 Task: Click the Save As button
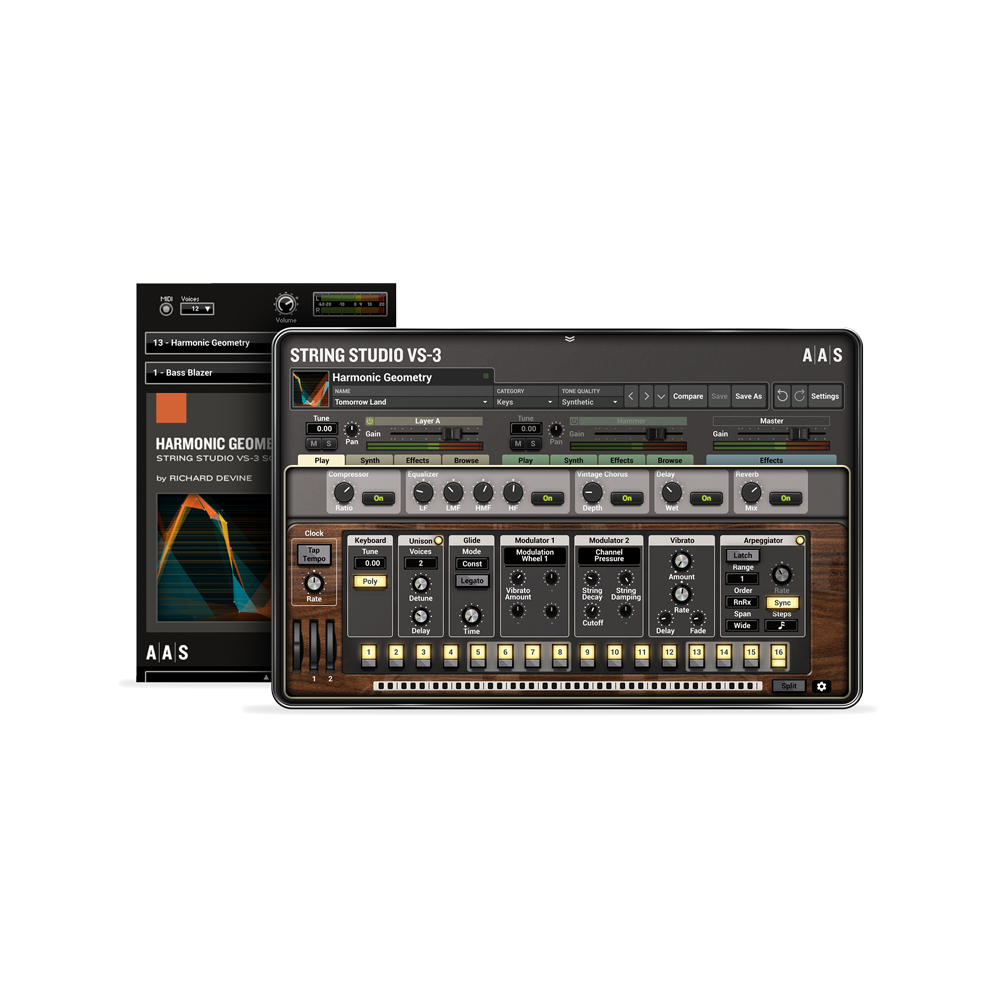point(748,396)
